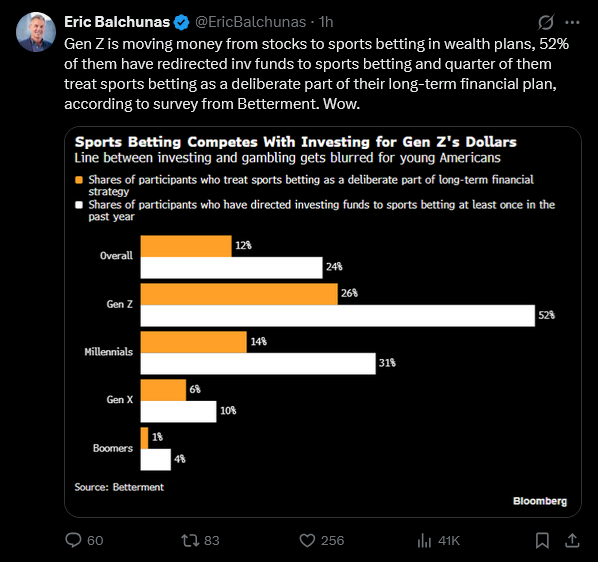Click the Gen Z 52% white bar
598x562 pixels.
[x=338, y=316]
